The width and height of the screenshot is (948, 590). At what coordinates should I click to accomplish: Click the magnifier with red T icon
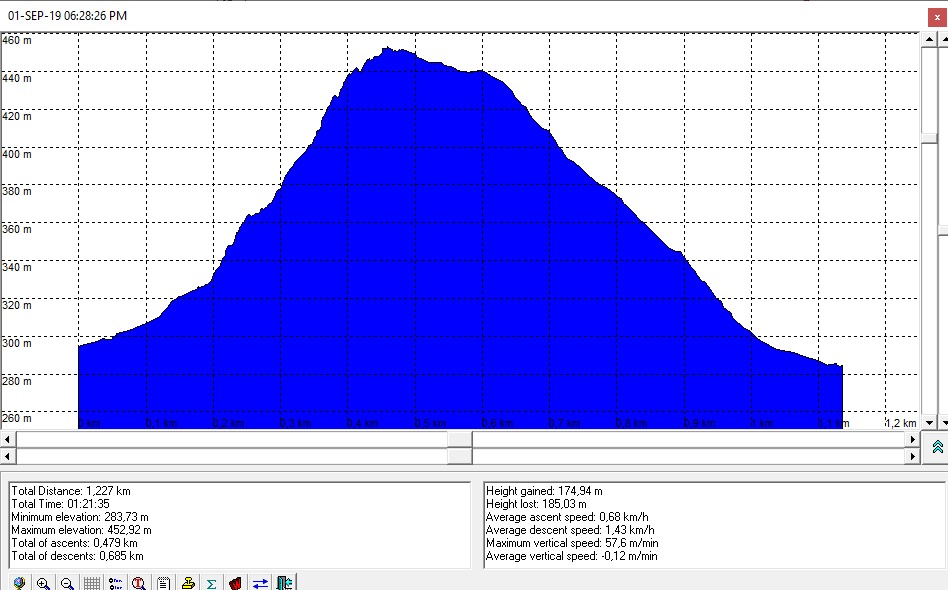(139, 583)
